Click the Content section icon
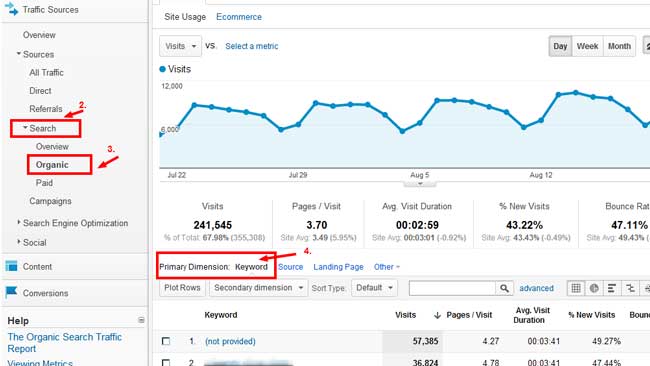The width and height of the screenshot is (650, 366). tap(12, 266)
